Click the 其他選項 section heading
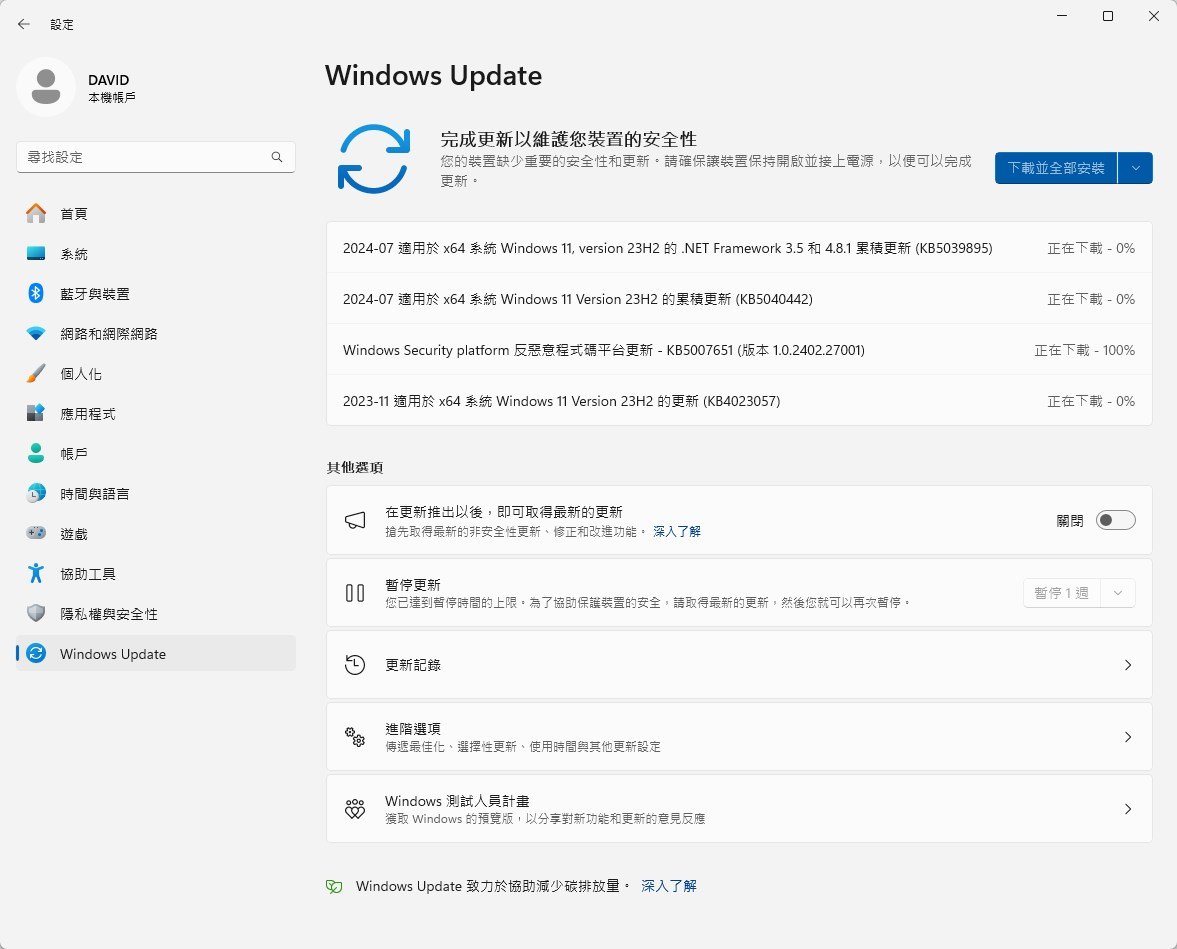Image resolution: width=1177 pixels, height=949 pixels. [x=355, y=467]
